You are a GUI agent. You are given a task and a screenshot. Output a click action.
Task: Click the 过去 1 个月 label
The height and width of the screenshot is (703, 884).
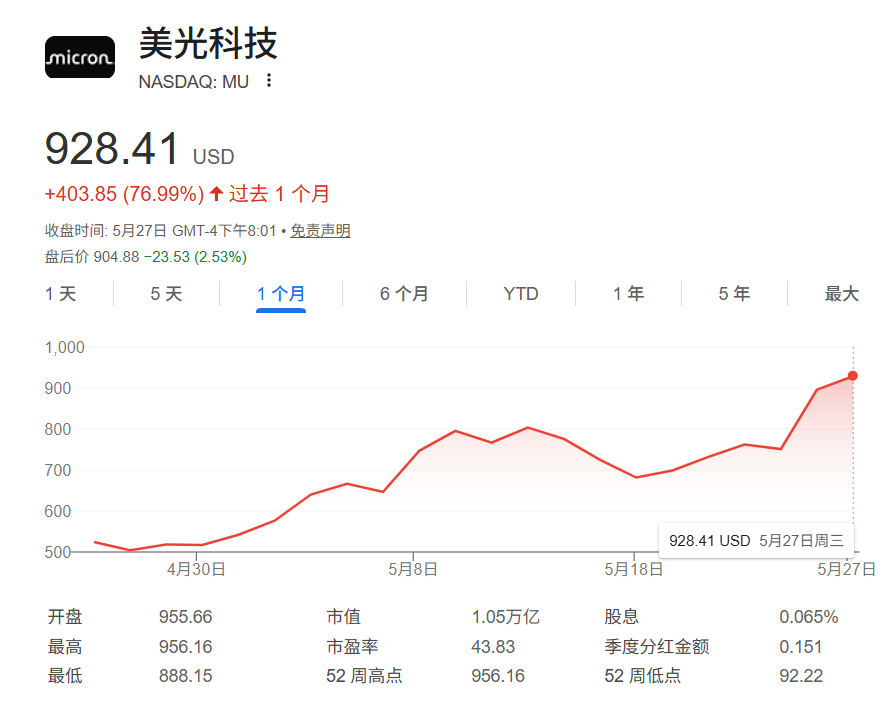point(279,194)
